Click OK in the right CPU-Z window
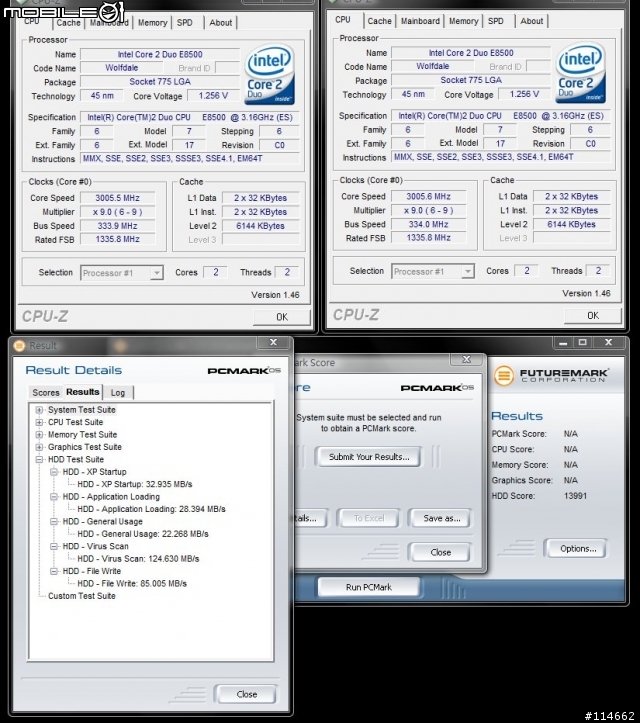This screenshot has height=724, width=640. pos(593,315)
